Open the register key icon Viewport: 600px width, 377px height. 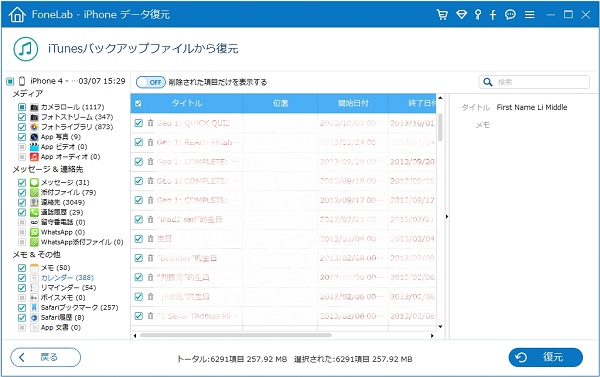[478, 15]
